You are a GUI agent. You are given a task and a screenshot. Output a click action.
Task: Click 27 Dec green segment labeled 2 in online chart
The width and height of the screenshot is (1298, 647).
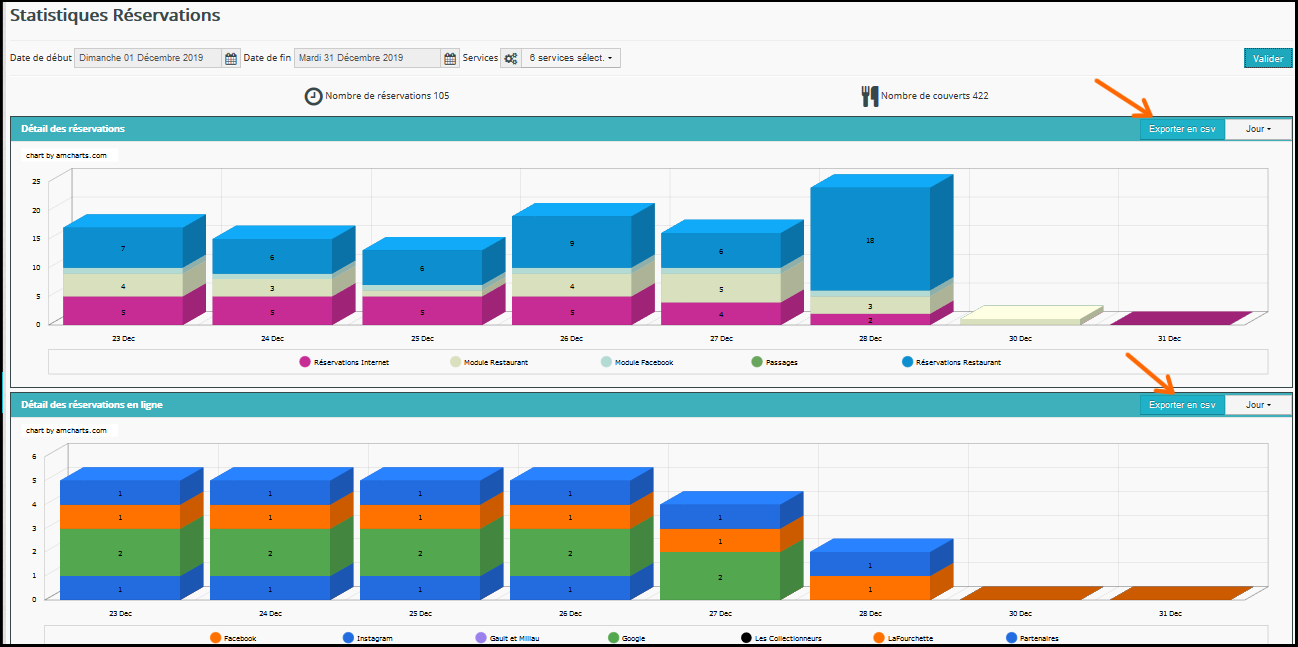[721, 576]
